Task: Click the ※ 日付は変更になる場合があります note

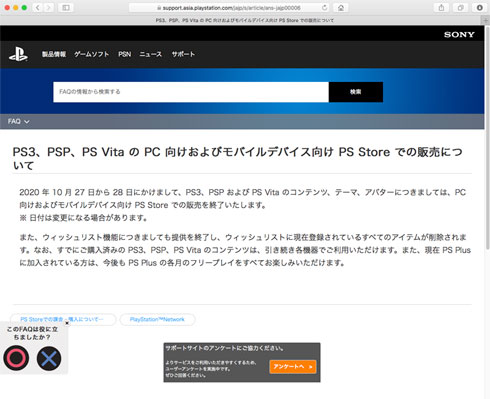Action: [x=83, y=218]
